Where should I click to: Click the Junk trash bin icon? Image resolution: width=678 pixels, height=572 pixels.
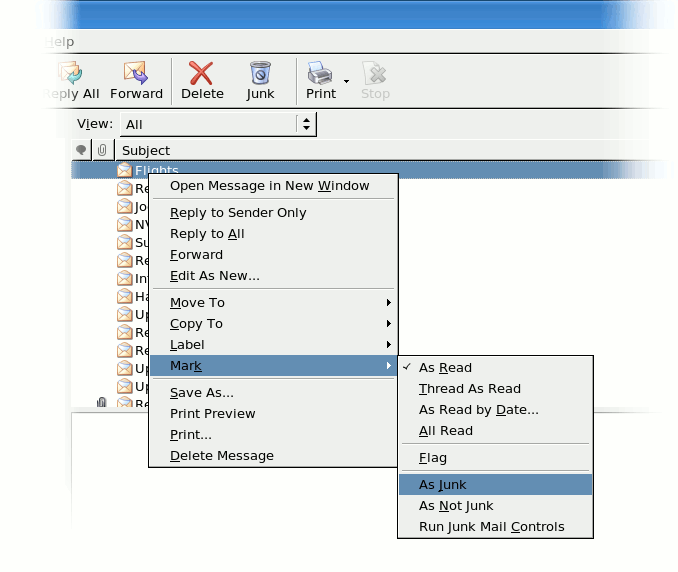click(260, 74)
